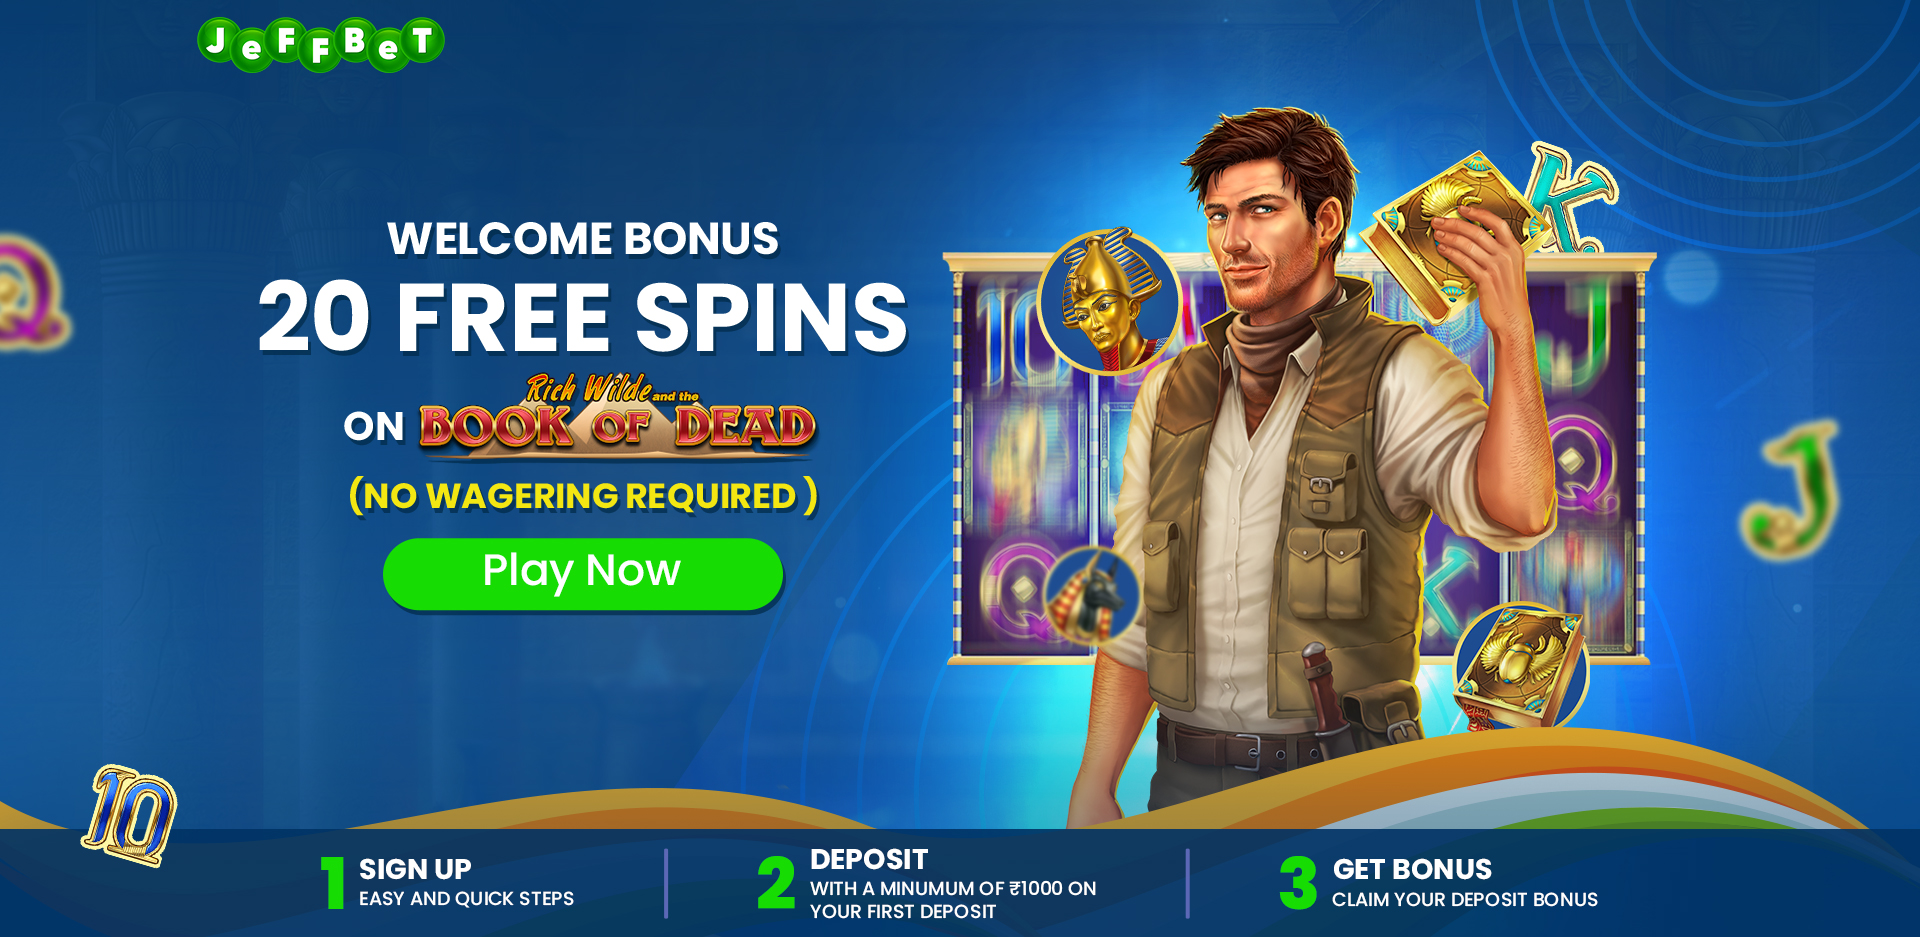The height and width of the screenshot is (937, 1920).
Task: Click the green number 3 step
Action: coord(1298,882)
